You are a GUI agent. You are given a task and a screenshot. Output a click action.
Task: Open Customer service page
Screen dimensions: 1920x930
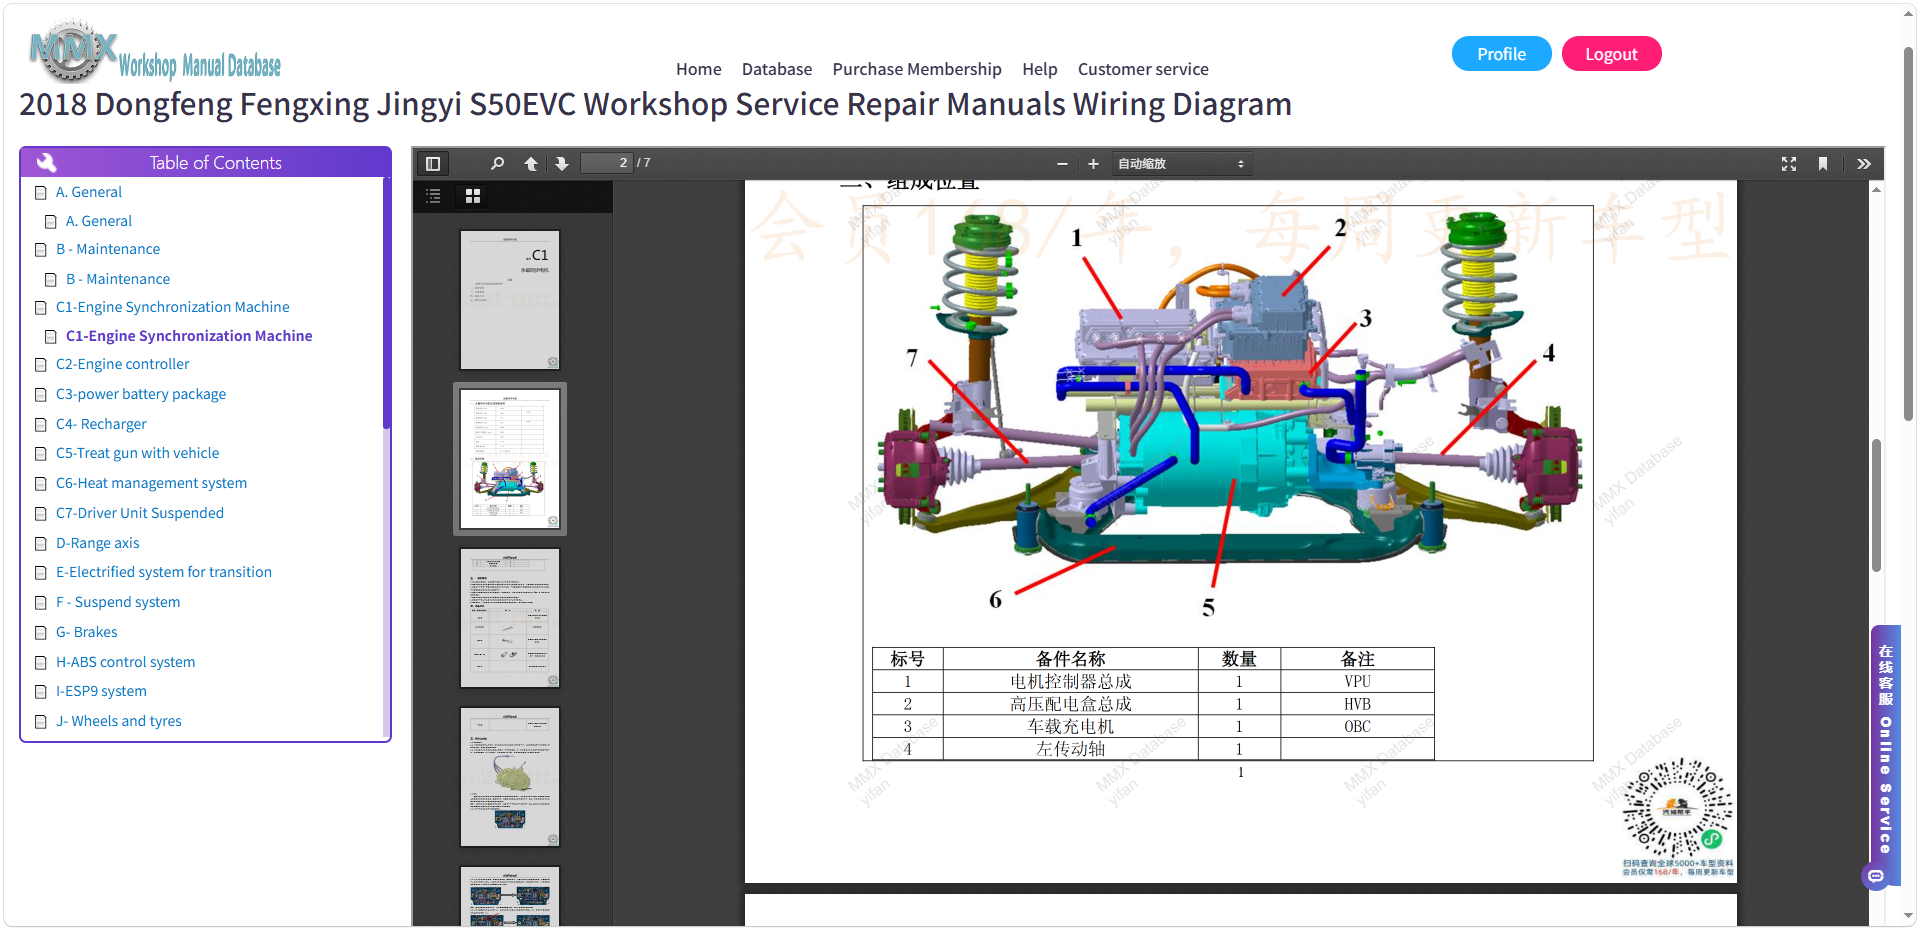(x=1143, y=69)
